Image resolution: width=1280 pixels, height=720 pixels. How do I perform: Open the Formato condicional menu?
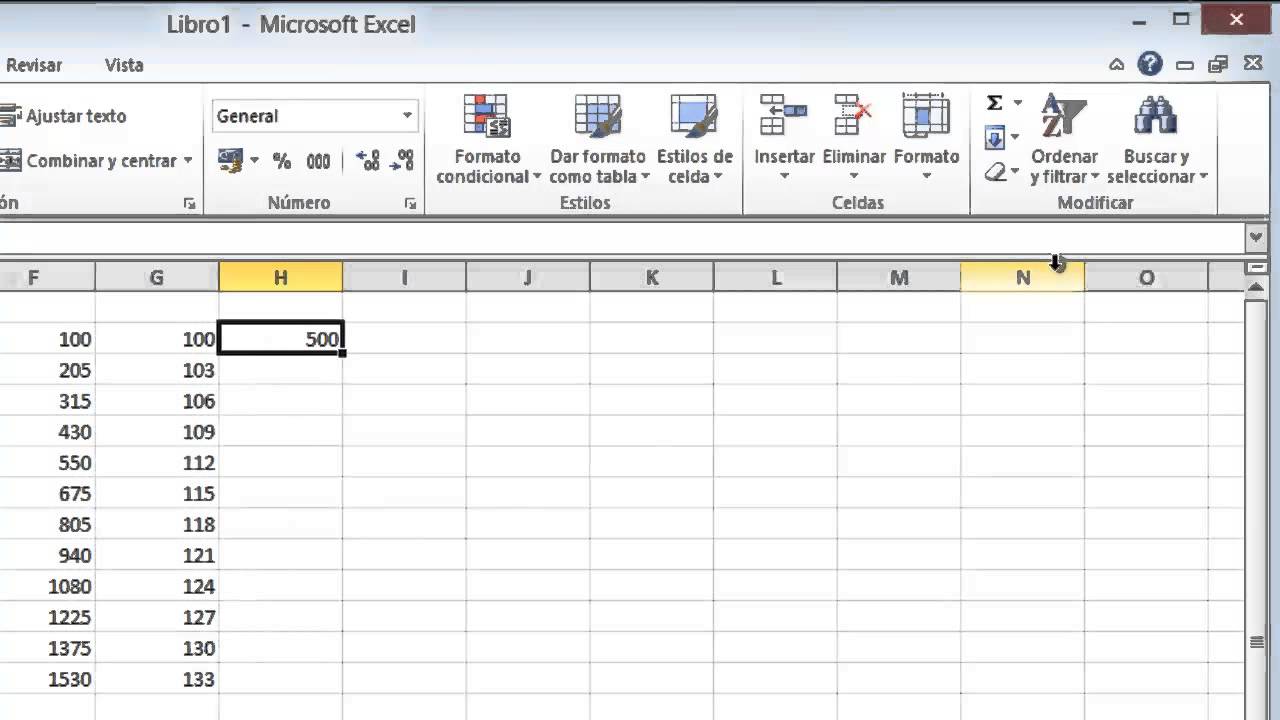[488, 140]
